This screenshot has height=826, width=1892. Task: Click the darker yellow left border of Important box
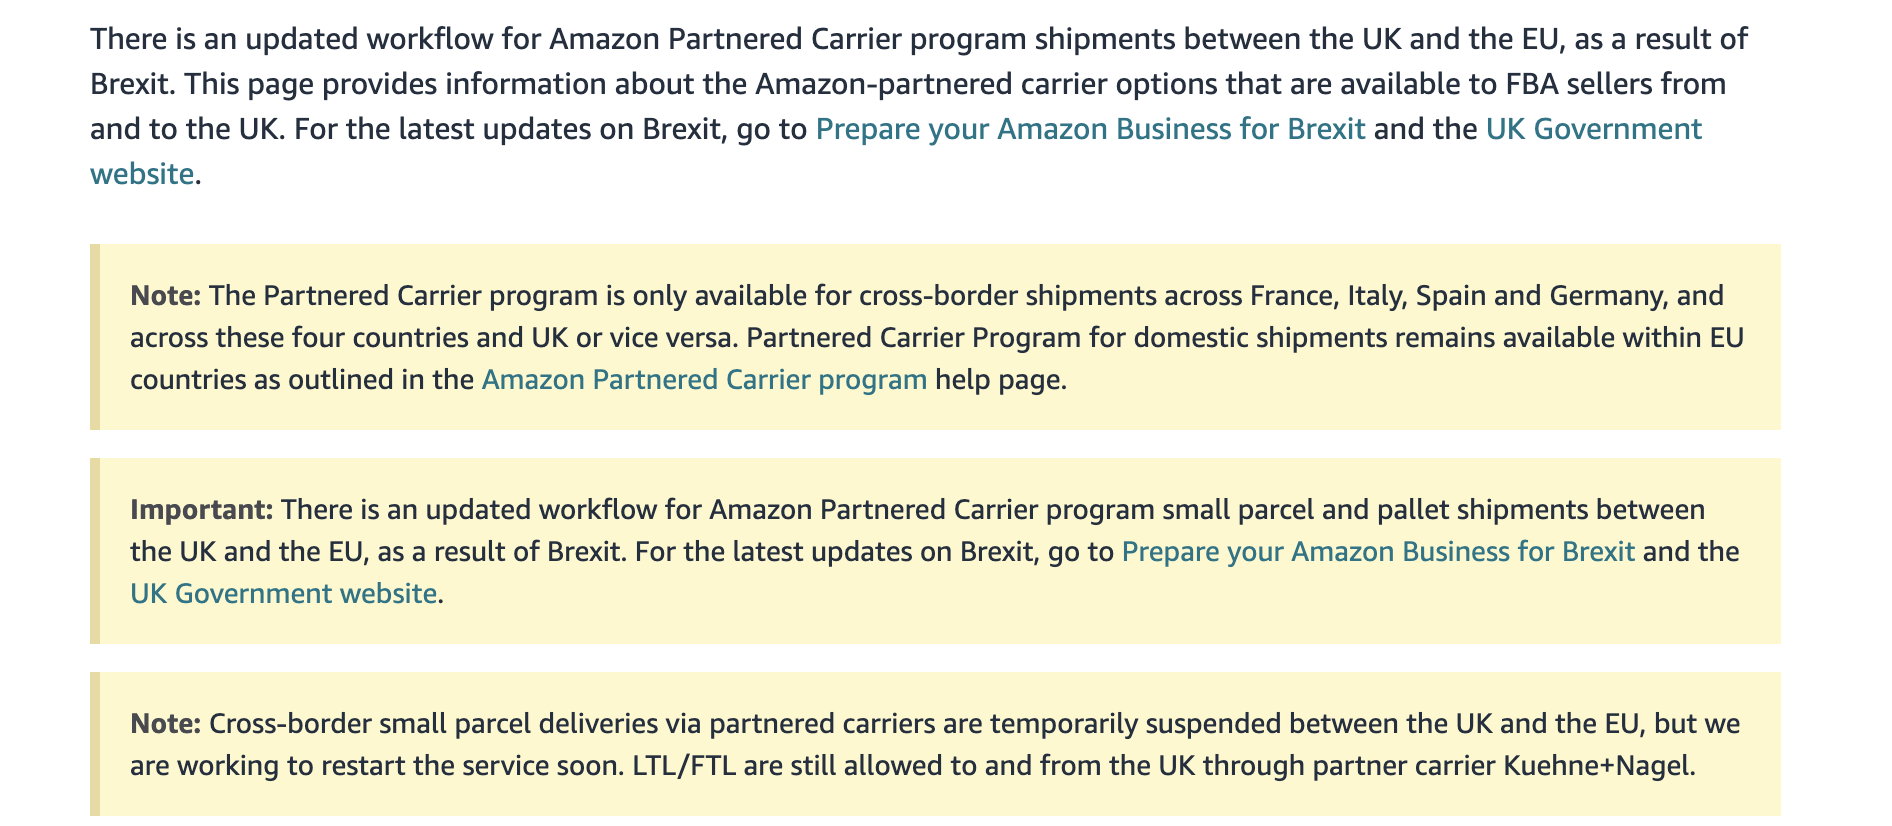tap(95, 551)
